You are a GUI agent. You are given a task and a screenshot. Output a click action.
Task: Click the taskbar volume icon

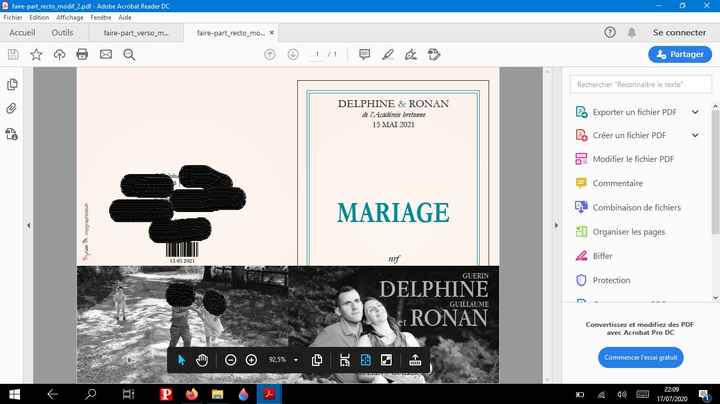(622, 394)
